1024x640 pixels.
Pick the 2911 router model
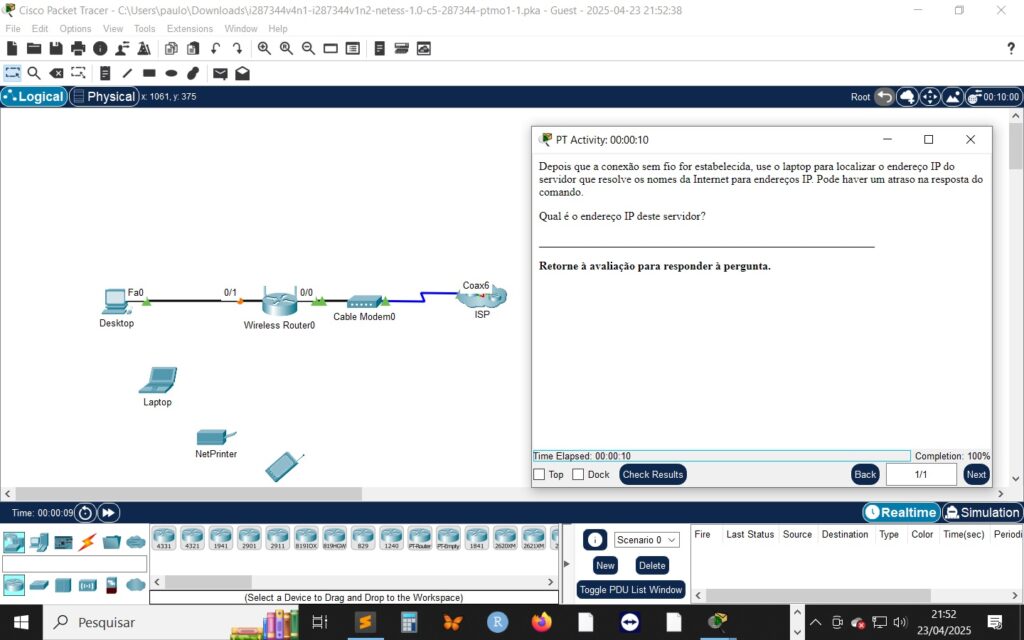[278, 538]
